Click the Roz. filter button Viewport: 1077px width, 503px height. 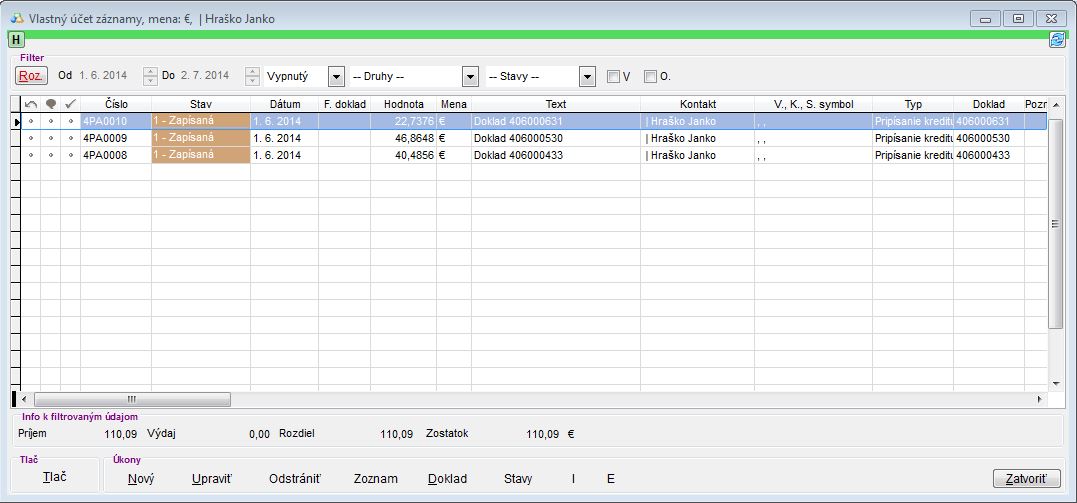click(31, 76)
